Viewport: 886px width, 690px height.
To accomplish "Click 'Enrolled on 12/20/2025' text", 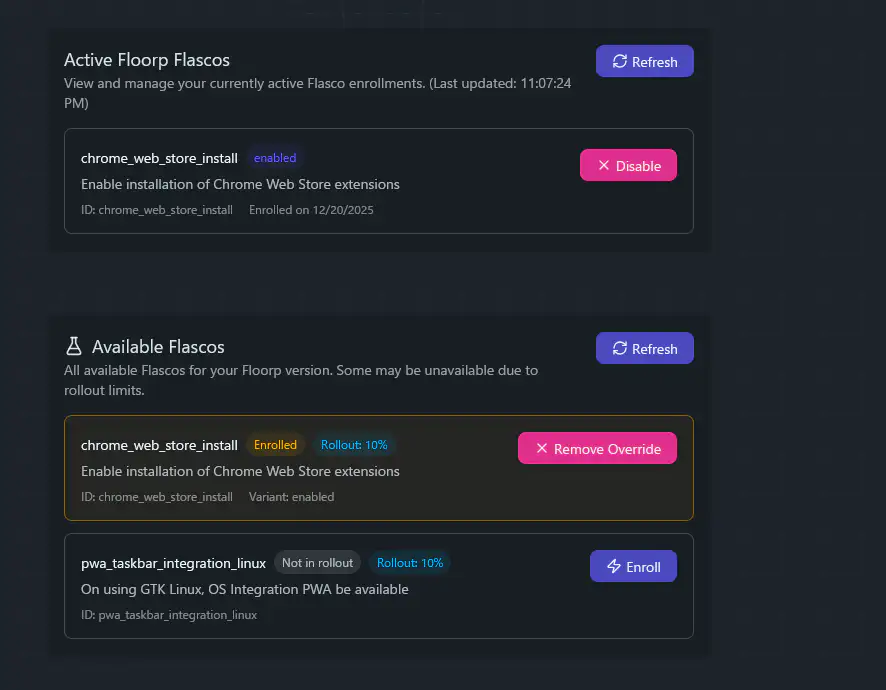I will coord(312,210).
